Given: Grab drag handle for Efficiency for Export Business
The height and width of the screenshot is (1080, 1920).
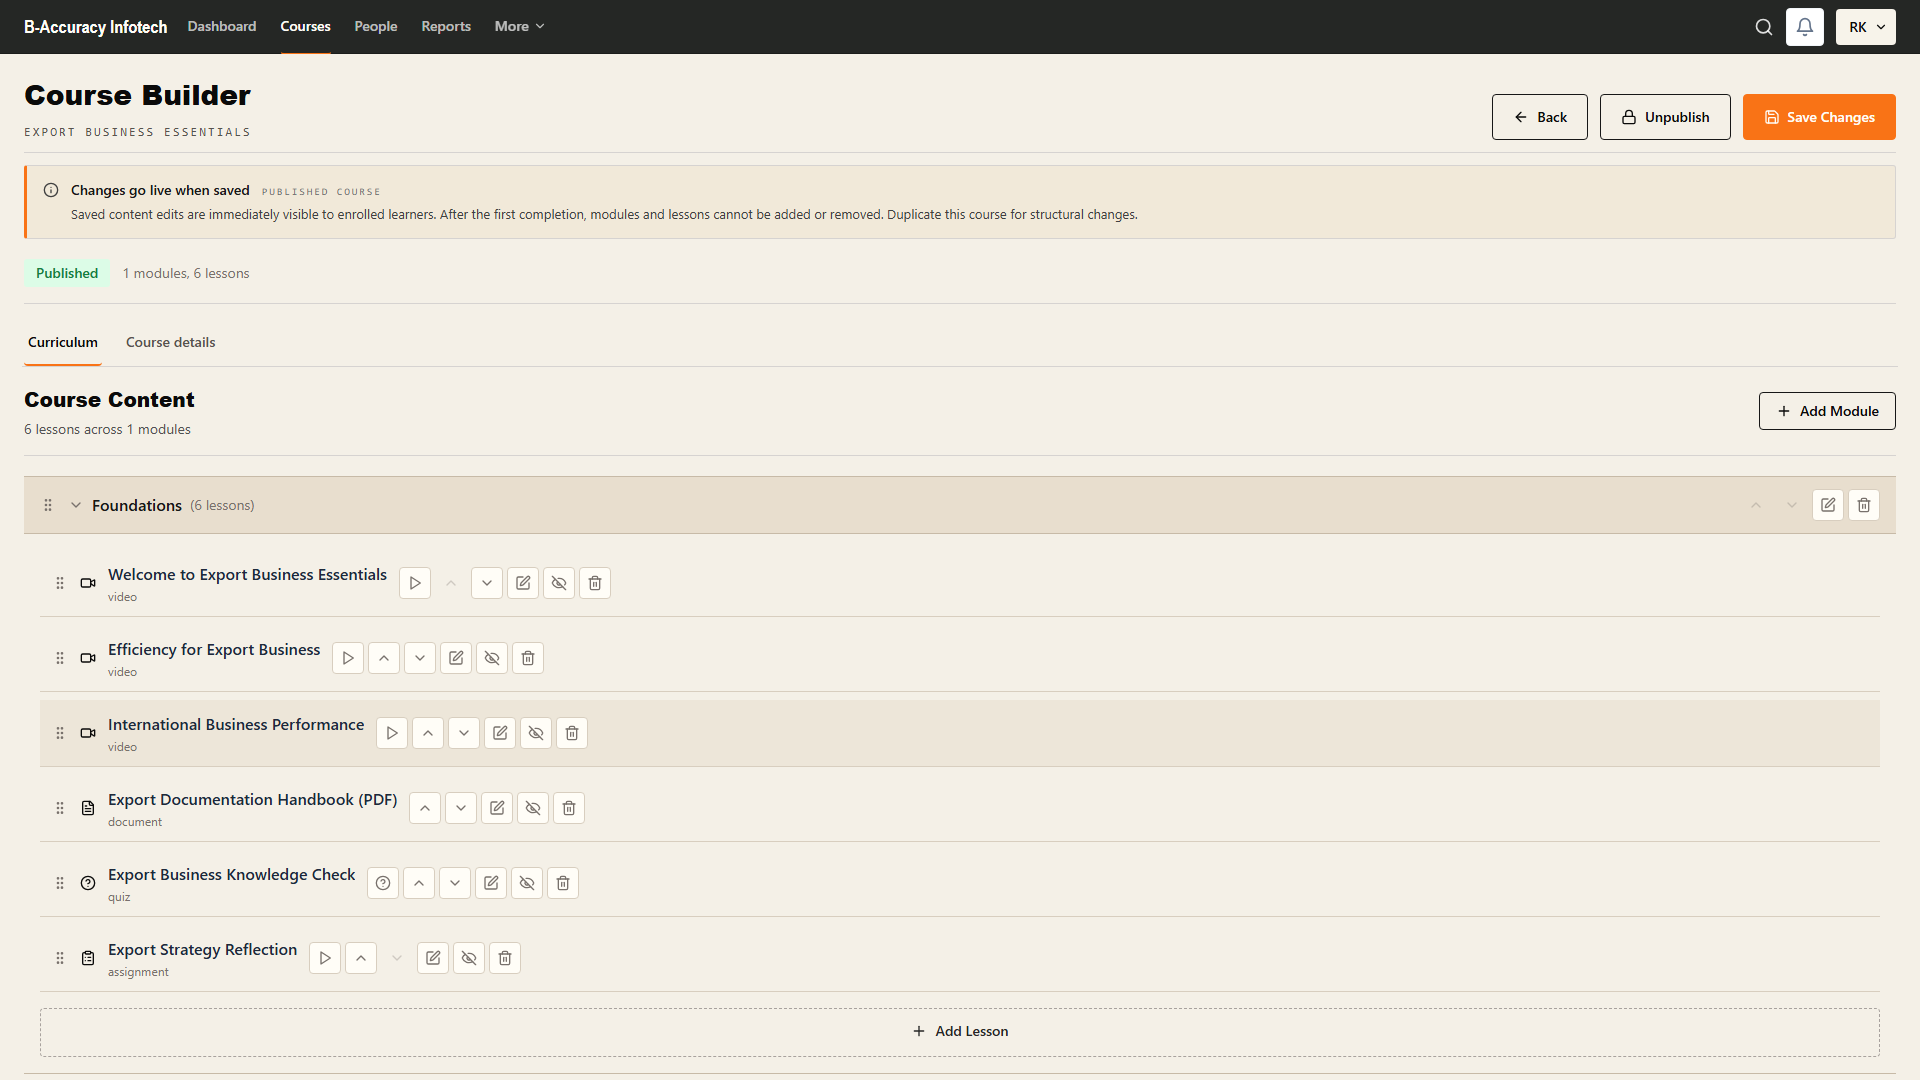Looking at the screenshot, I should tap(60, 658).
